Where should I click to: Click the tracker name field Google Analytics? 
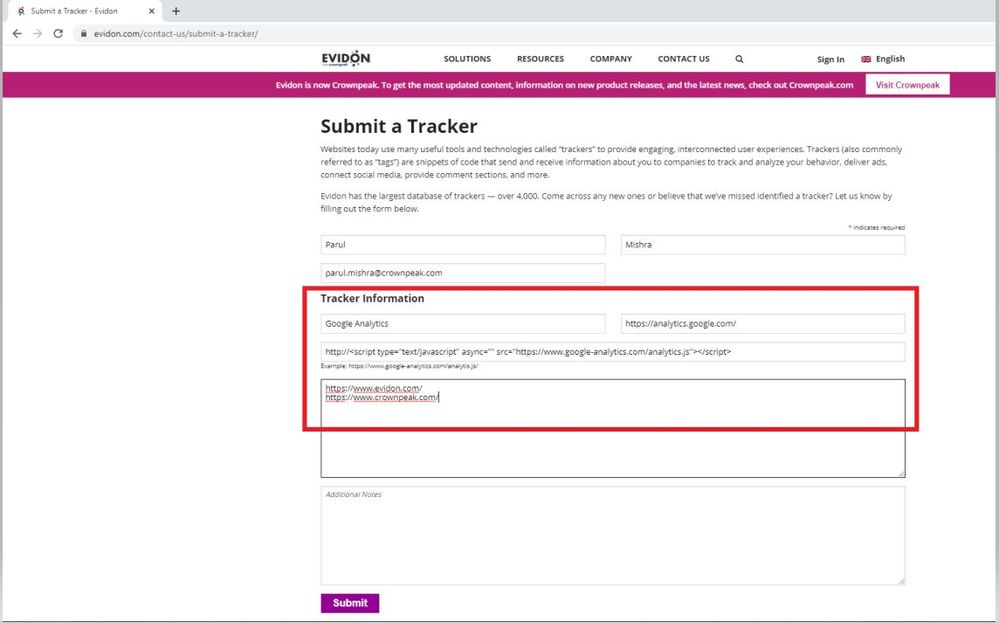click(463, 324)
